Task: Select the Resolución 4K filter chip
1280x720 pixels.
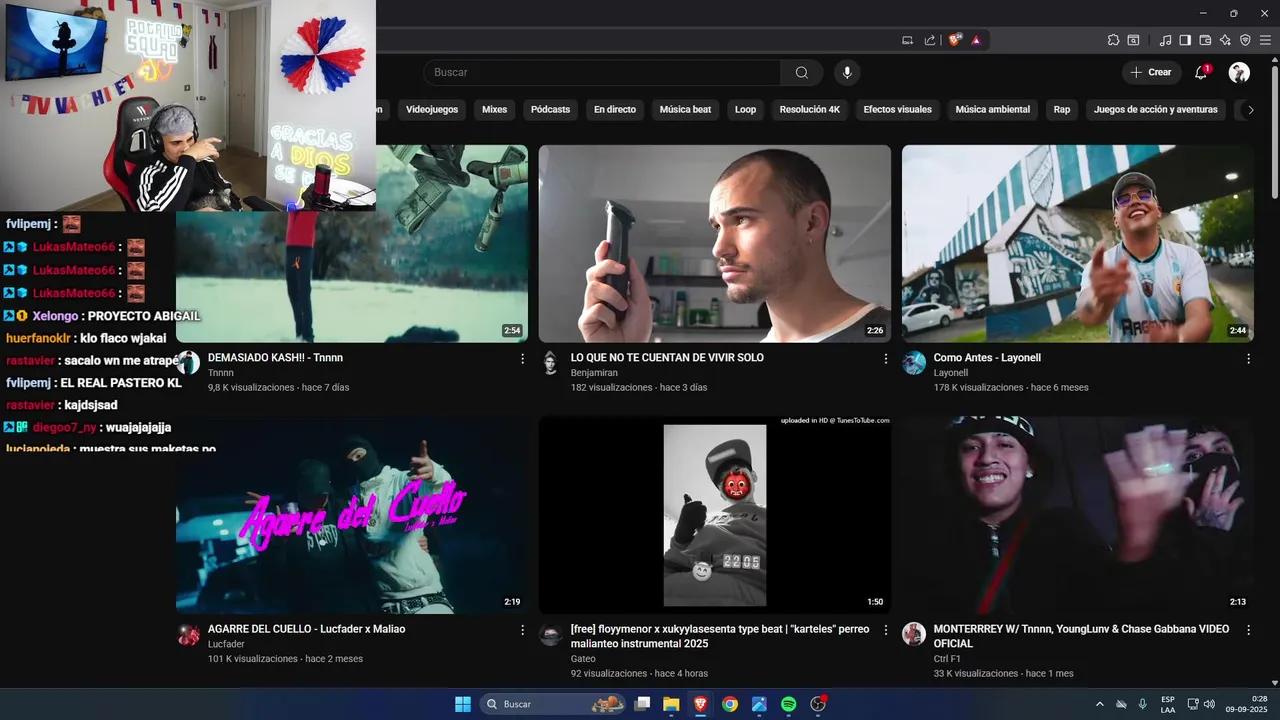Action: (810, 110)
